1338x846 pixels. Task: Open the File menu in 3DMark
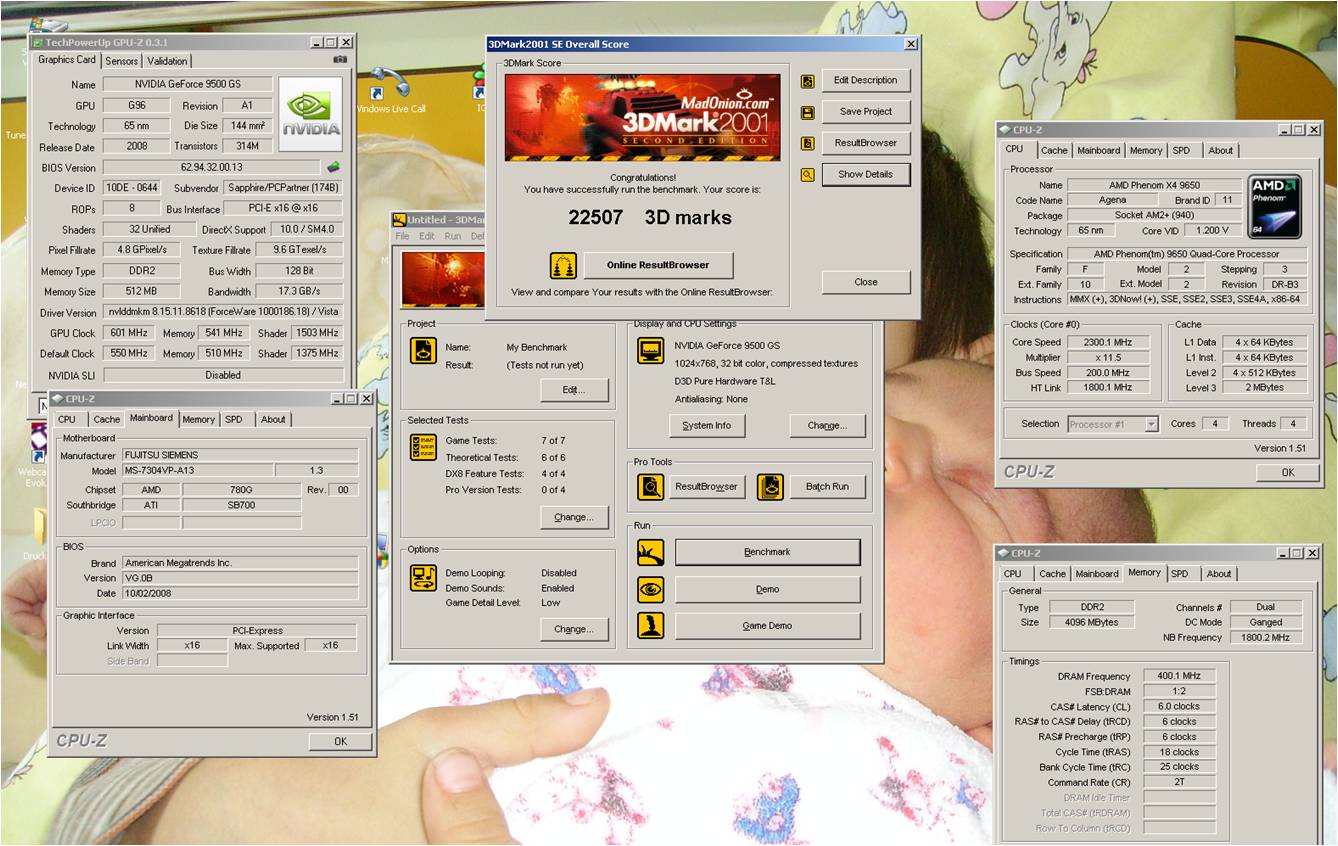402,237
